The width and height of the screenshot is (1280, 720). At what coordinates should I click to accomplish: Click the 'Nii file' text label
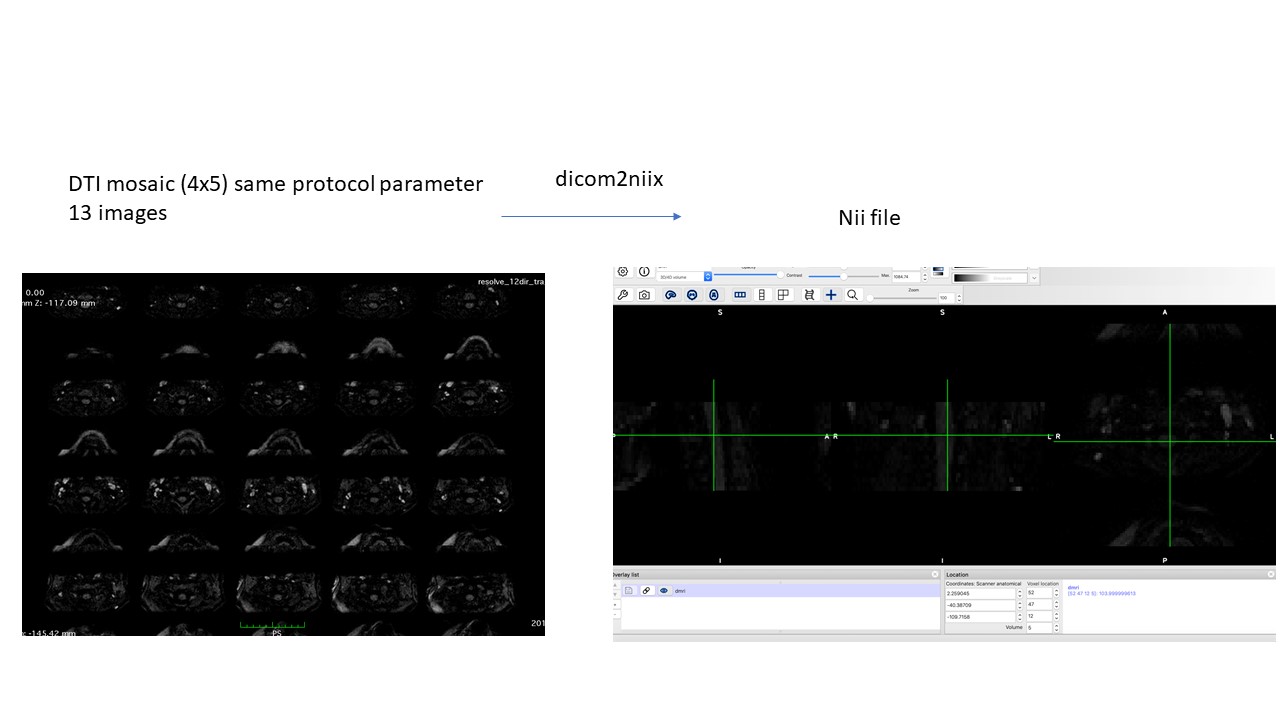[869, 218]
